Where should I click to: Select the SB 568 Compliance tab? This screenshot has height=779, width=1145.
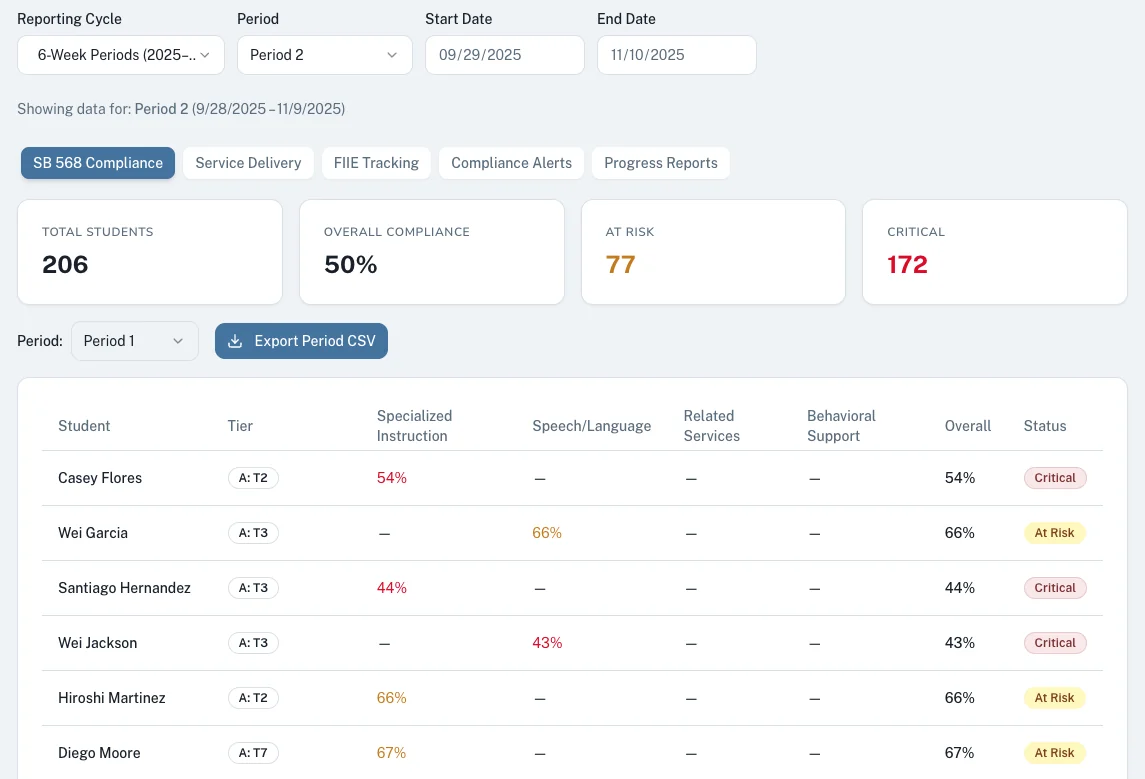tap(97, 162)
